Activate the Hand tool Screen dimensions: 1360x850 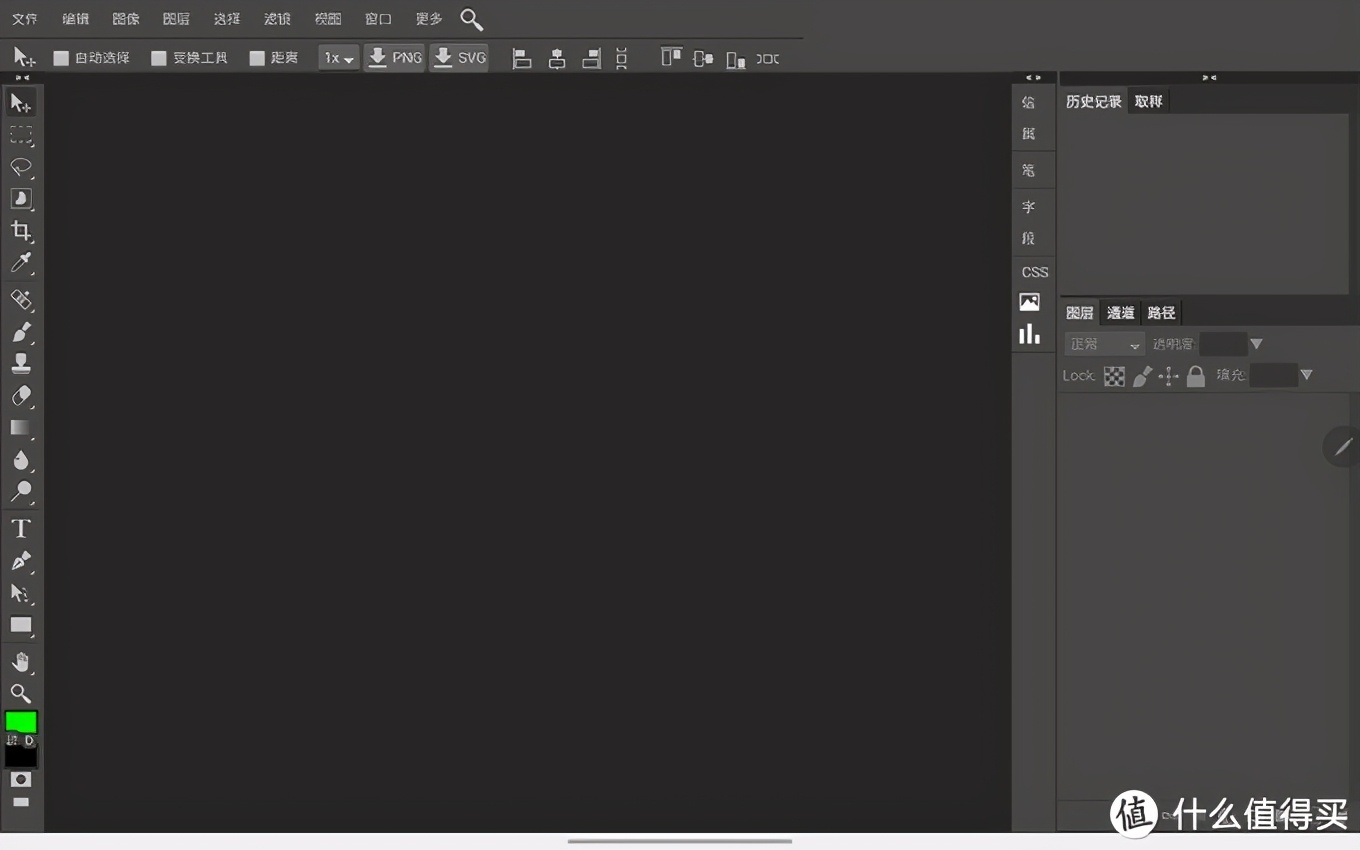point(21,661)
